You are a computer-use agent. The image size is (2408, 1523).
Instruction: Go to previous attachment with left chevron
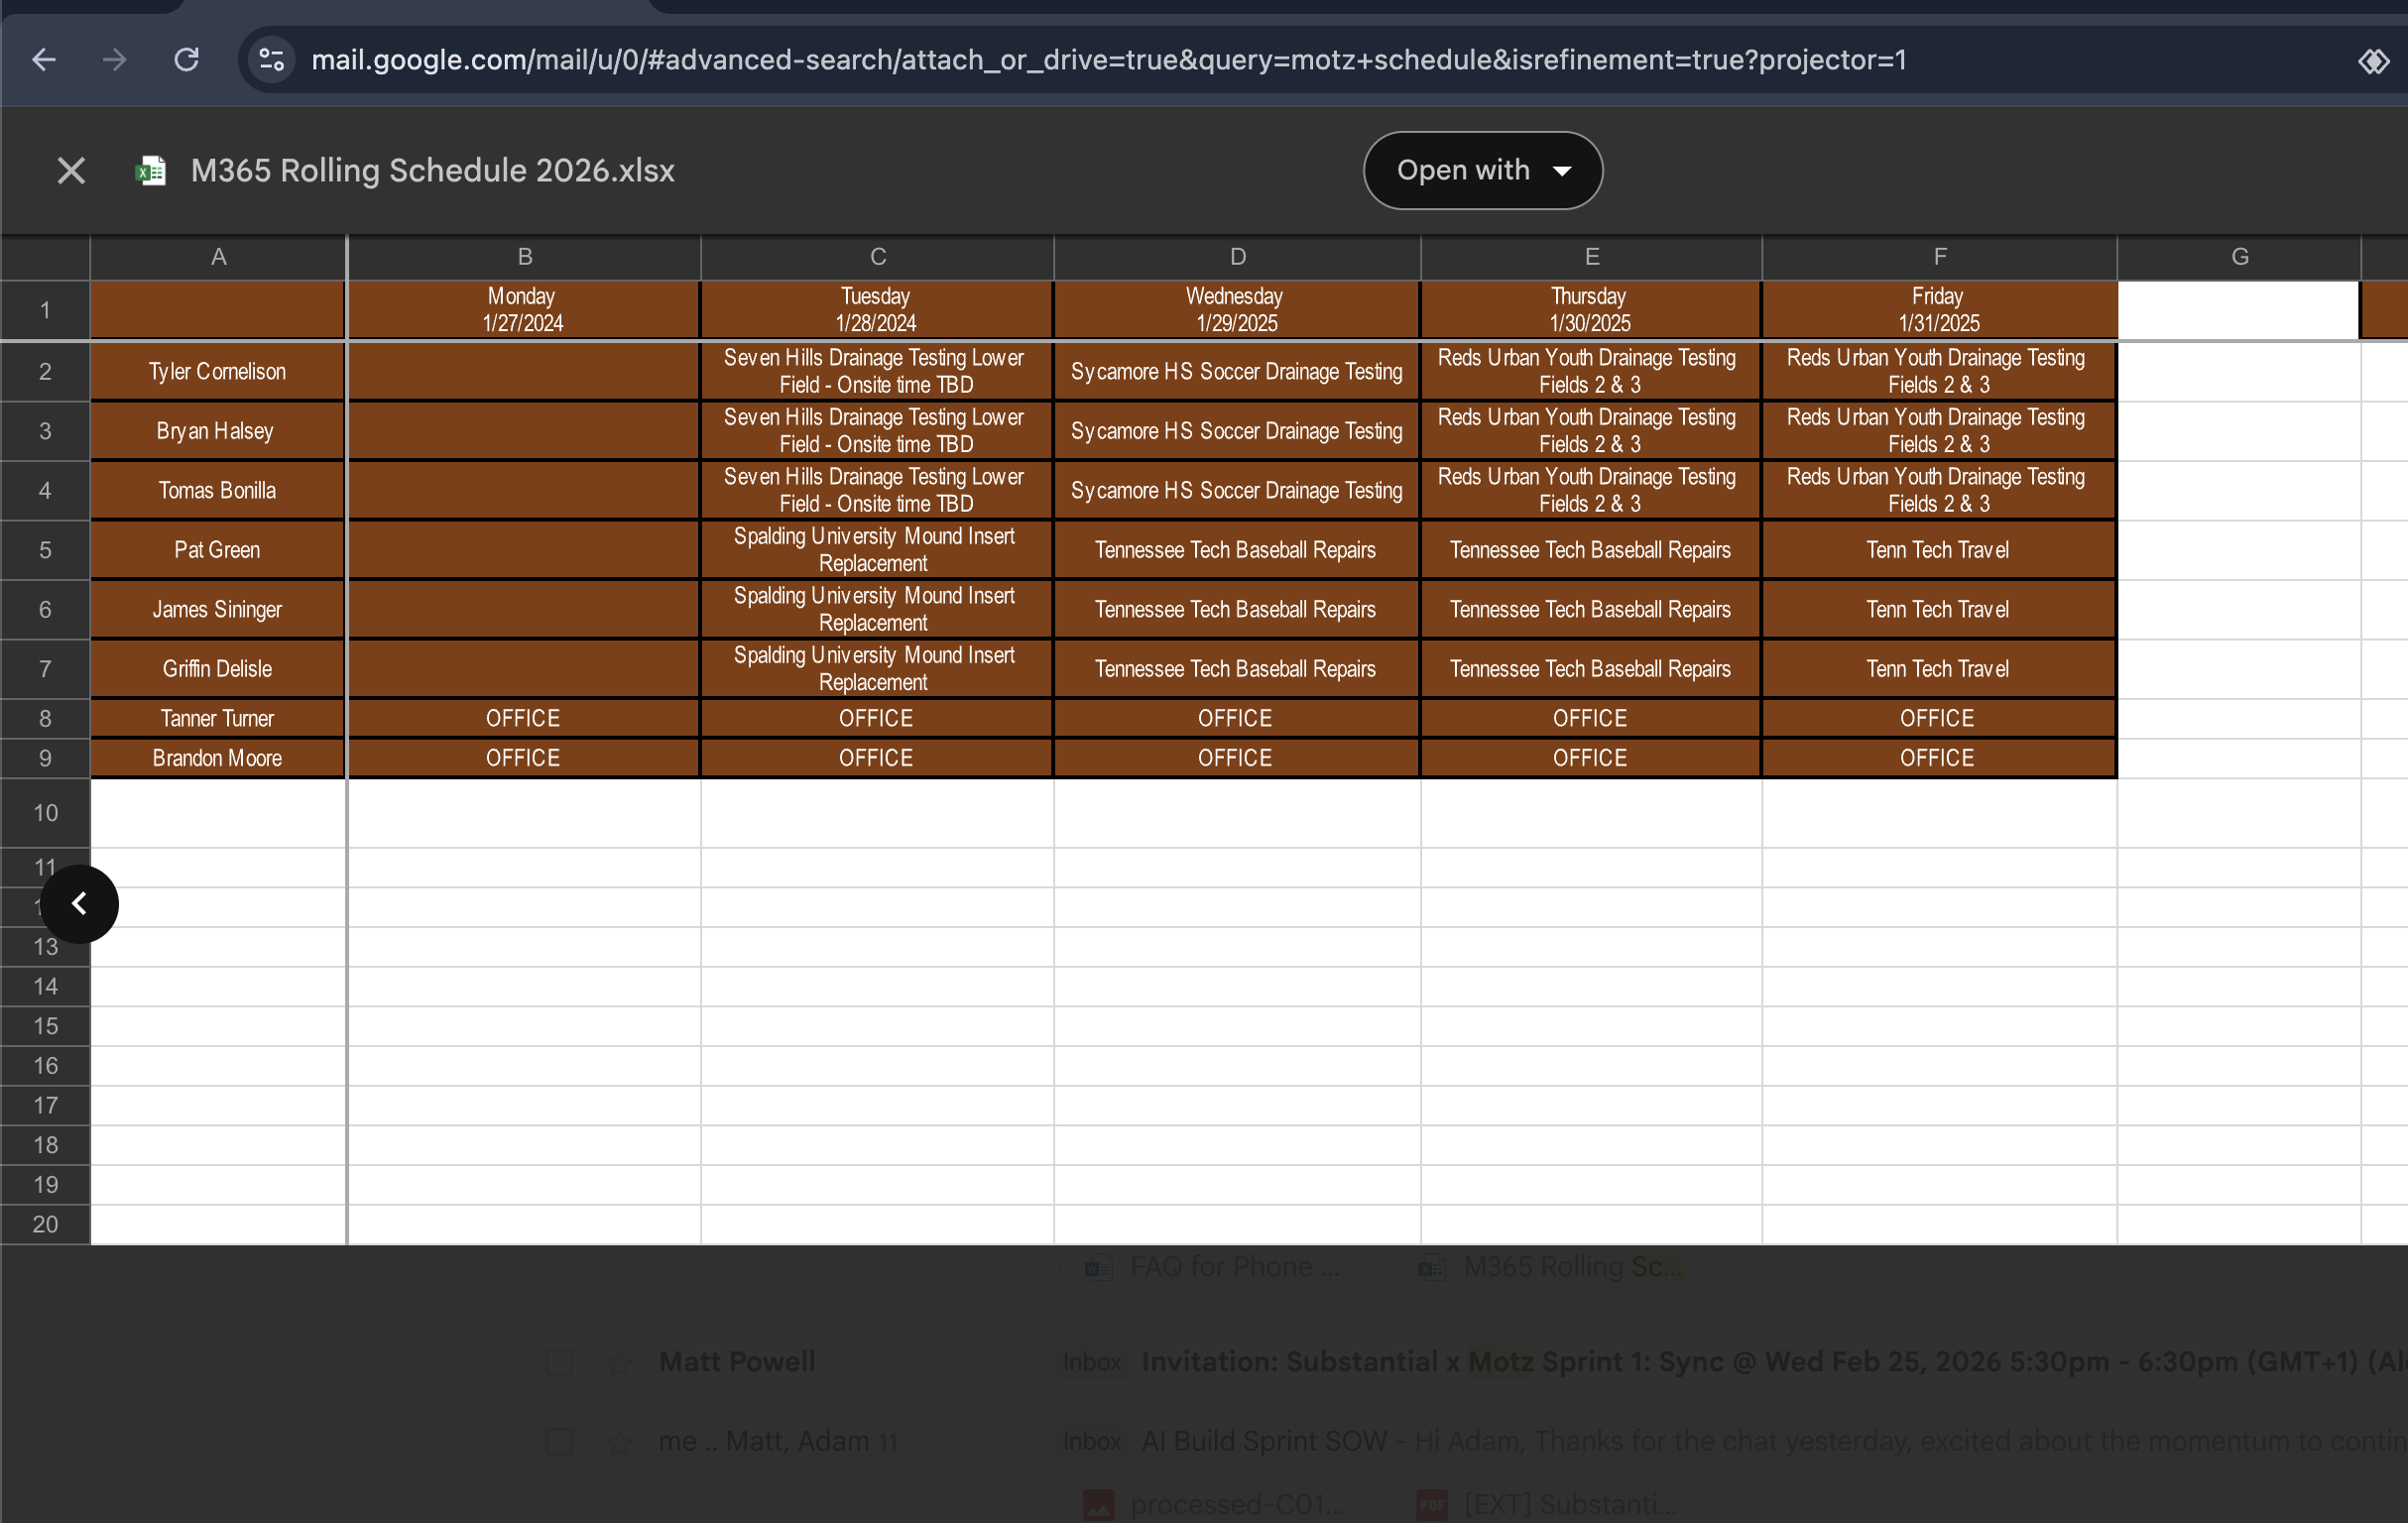coord(79,904)
